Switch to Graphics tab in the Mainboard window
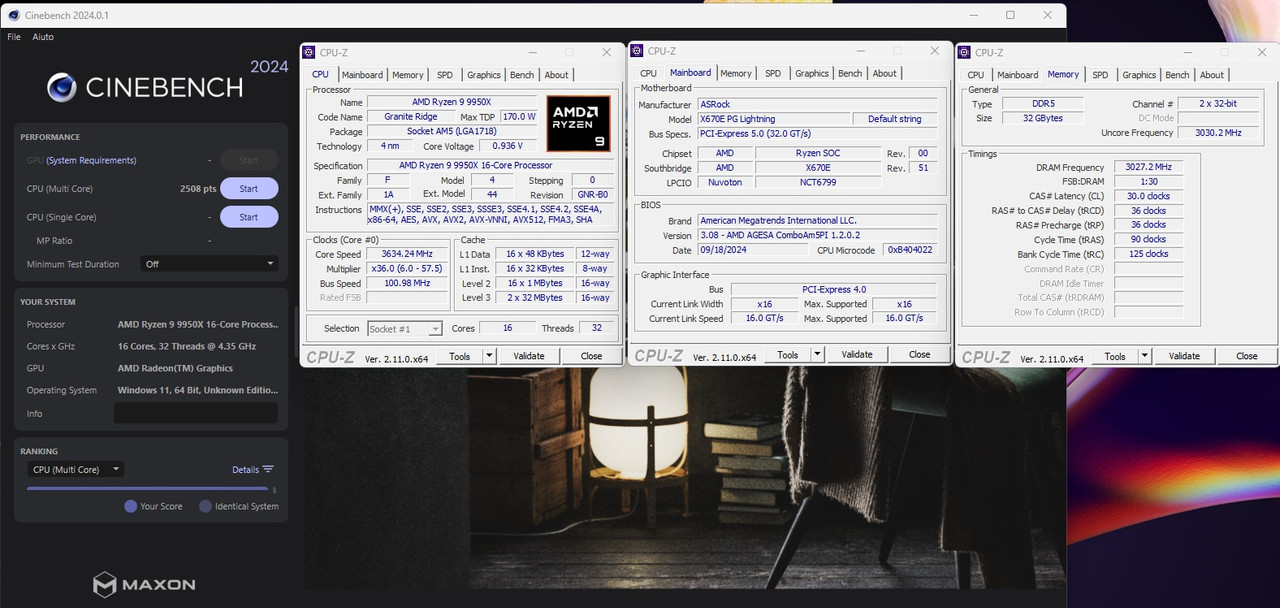The height and width of the screenshot is (608, 1280). click(812, 73)
